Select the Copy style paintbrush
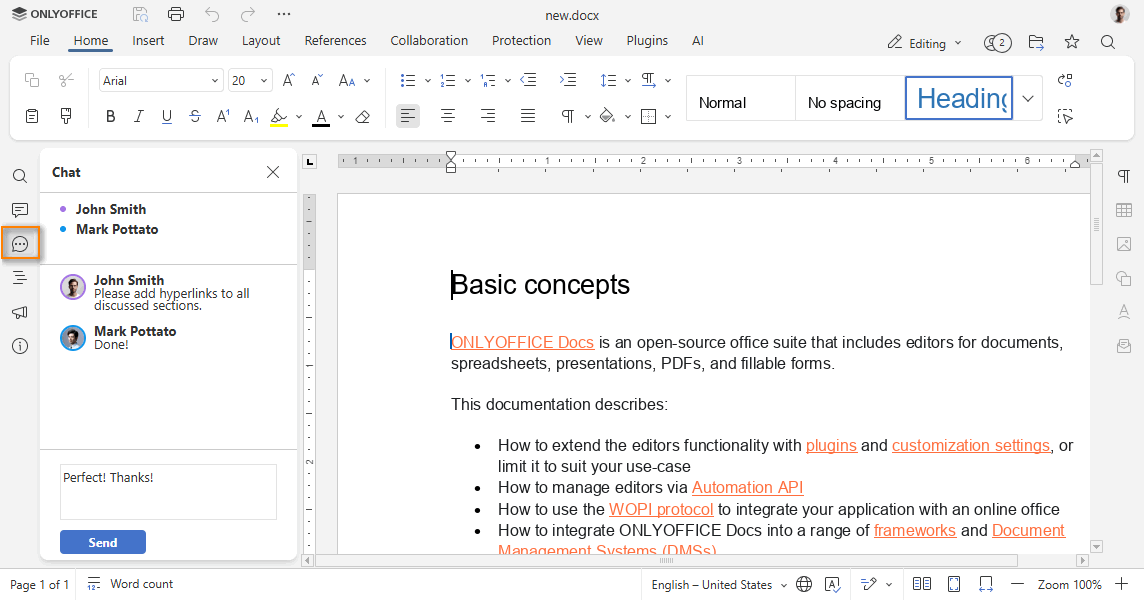1144x600 pixels. [66, 115]
